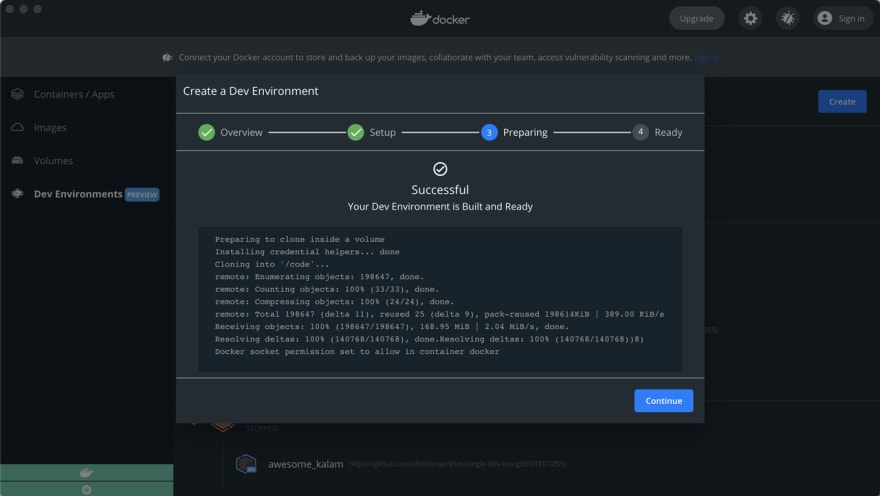Viewport: 880px width, 496px height.
Task: Open the troubleshoot bug icon
Action: coord(788,19)
